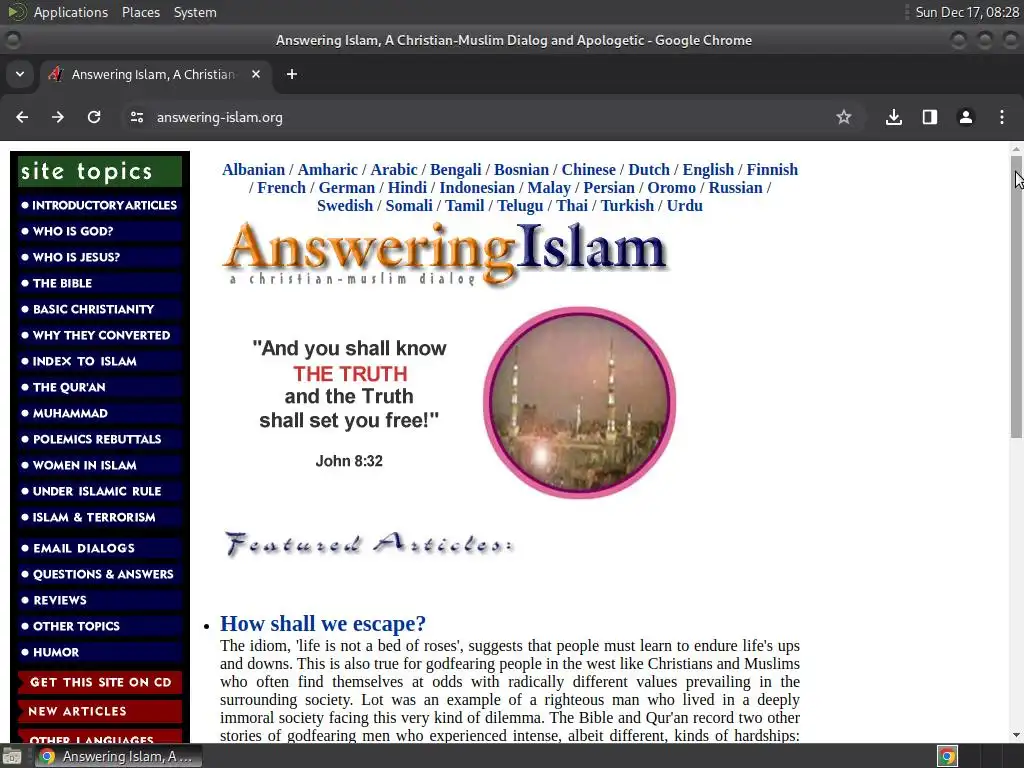1024x768 pixels.
Task: Open Women in Islam topic
Action: [x=100, y=465]
